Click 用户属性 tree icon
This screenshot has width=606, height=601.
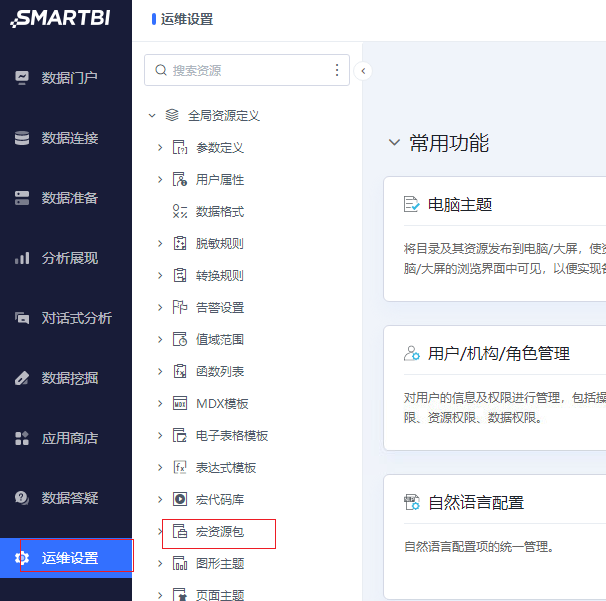click(180, 179)
